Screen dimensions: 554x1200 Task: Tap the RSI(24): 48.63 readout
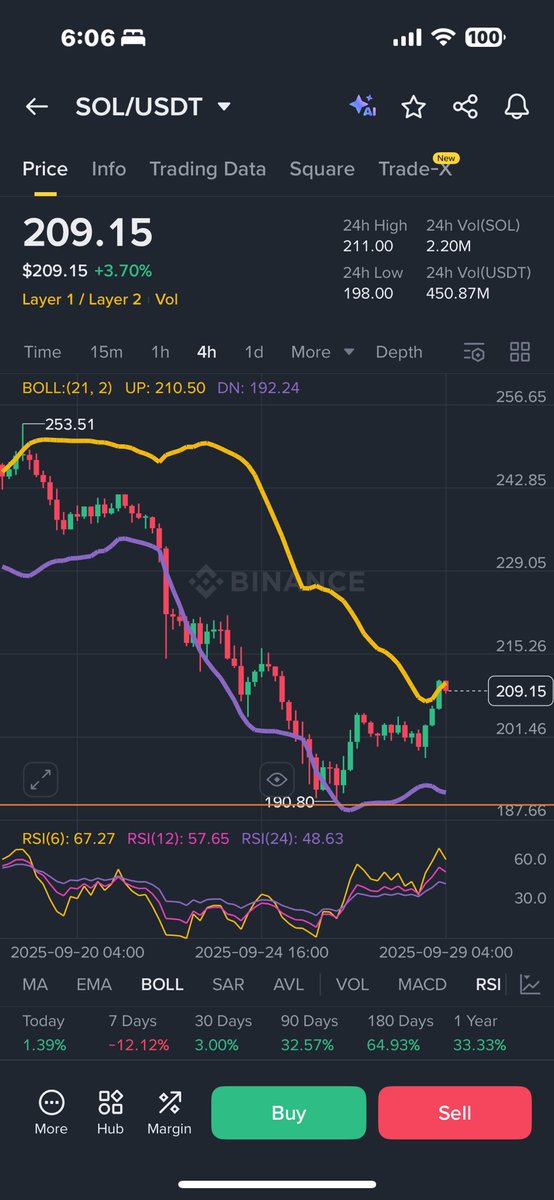pos(292,838)
